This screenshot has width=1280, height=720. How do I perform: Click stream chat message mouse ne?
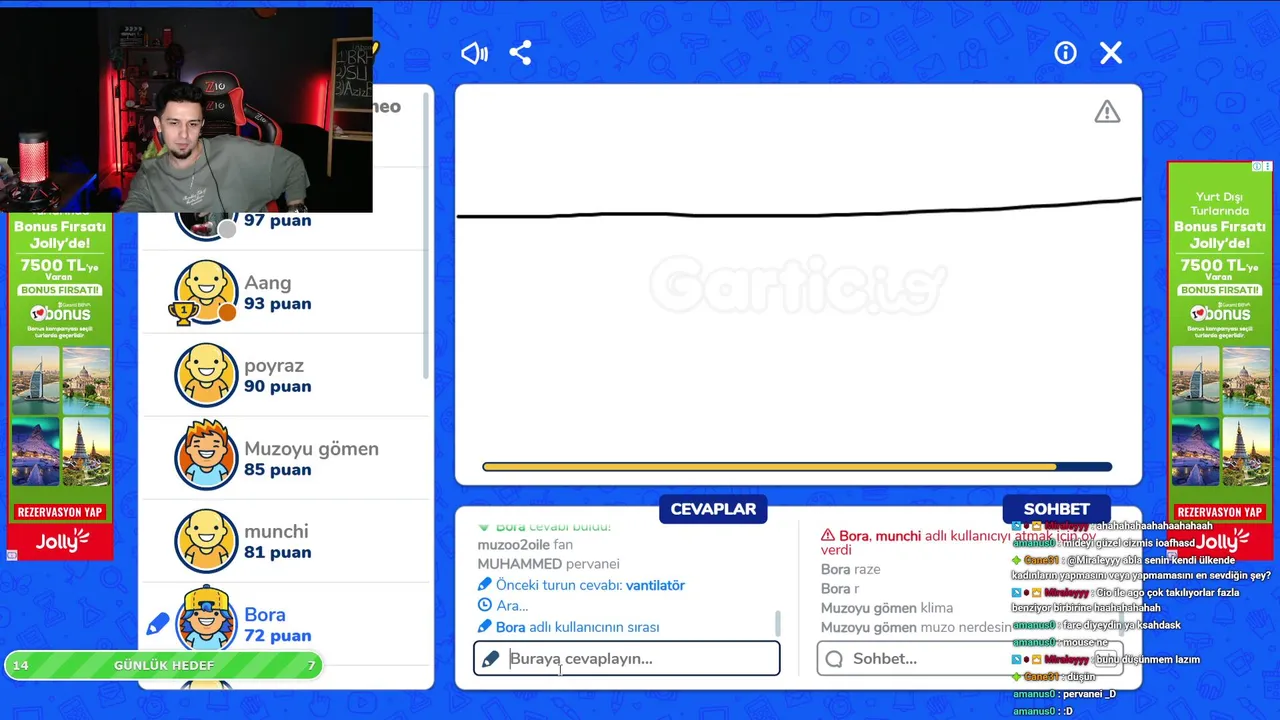coord(1060,642)
